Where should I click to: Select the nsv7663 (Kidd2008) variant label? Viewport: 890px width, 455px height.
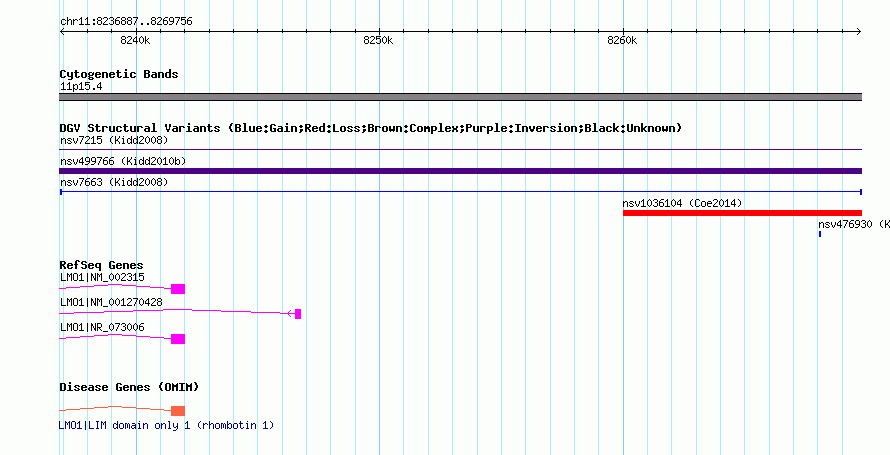[114, 182]
